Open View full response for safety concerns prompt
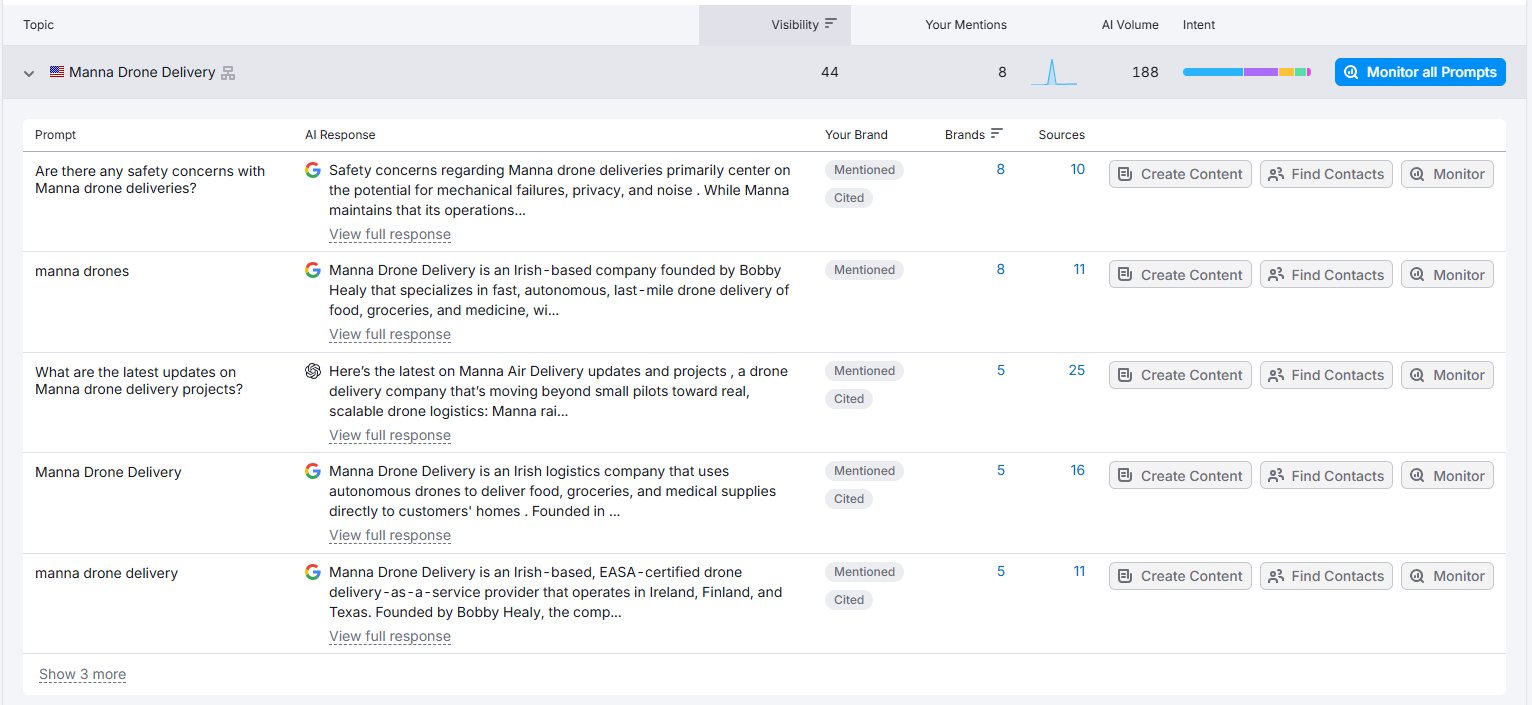The image size is (1532, 705). tap(390, 234)
